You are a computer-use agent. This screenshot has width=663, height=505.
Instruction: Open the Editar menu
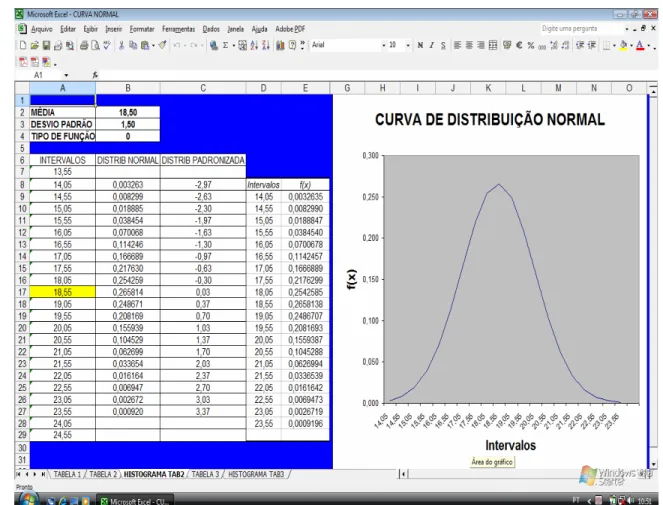pos(68,29)
